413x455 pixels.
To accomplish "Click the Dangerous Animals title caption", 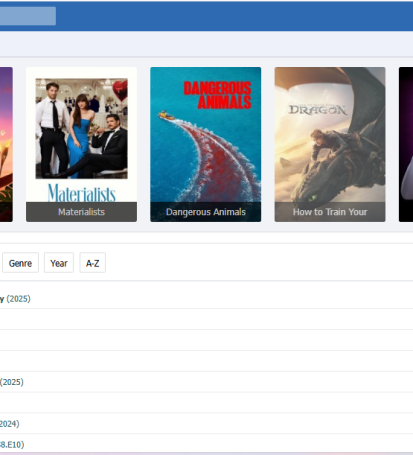I will 205,212.
